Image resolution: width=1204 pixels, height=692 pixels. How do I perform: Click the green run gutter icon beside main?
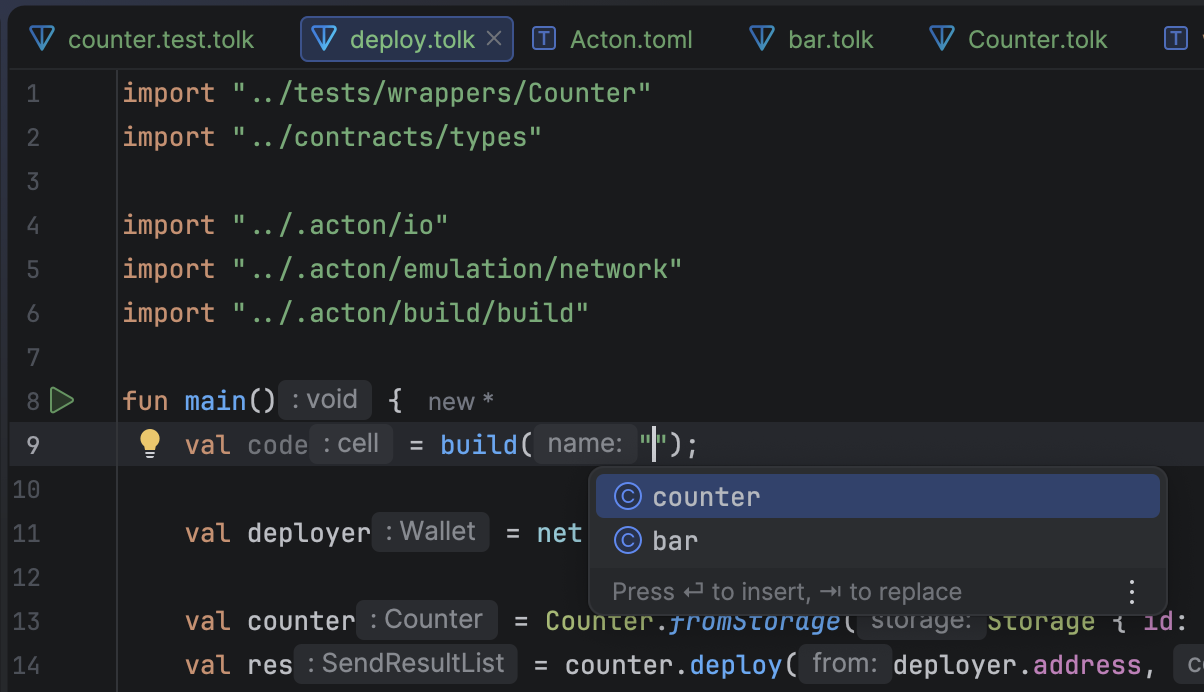pos(62,401)
